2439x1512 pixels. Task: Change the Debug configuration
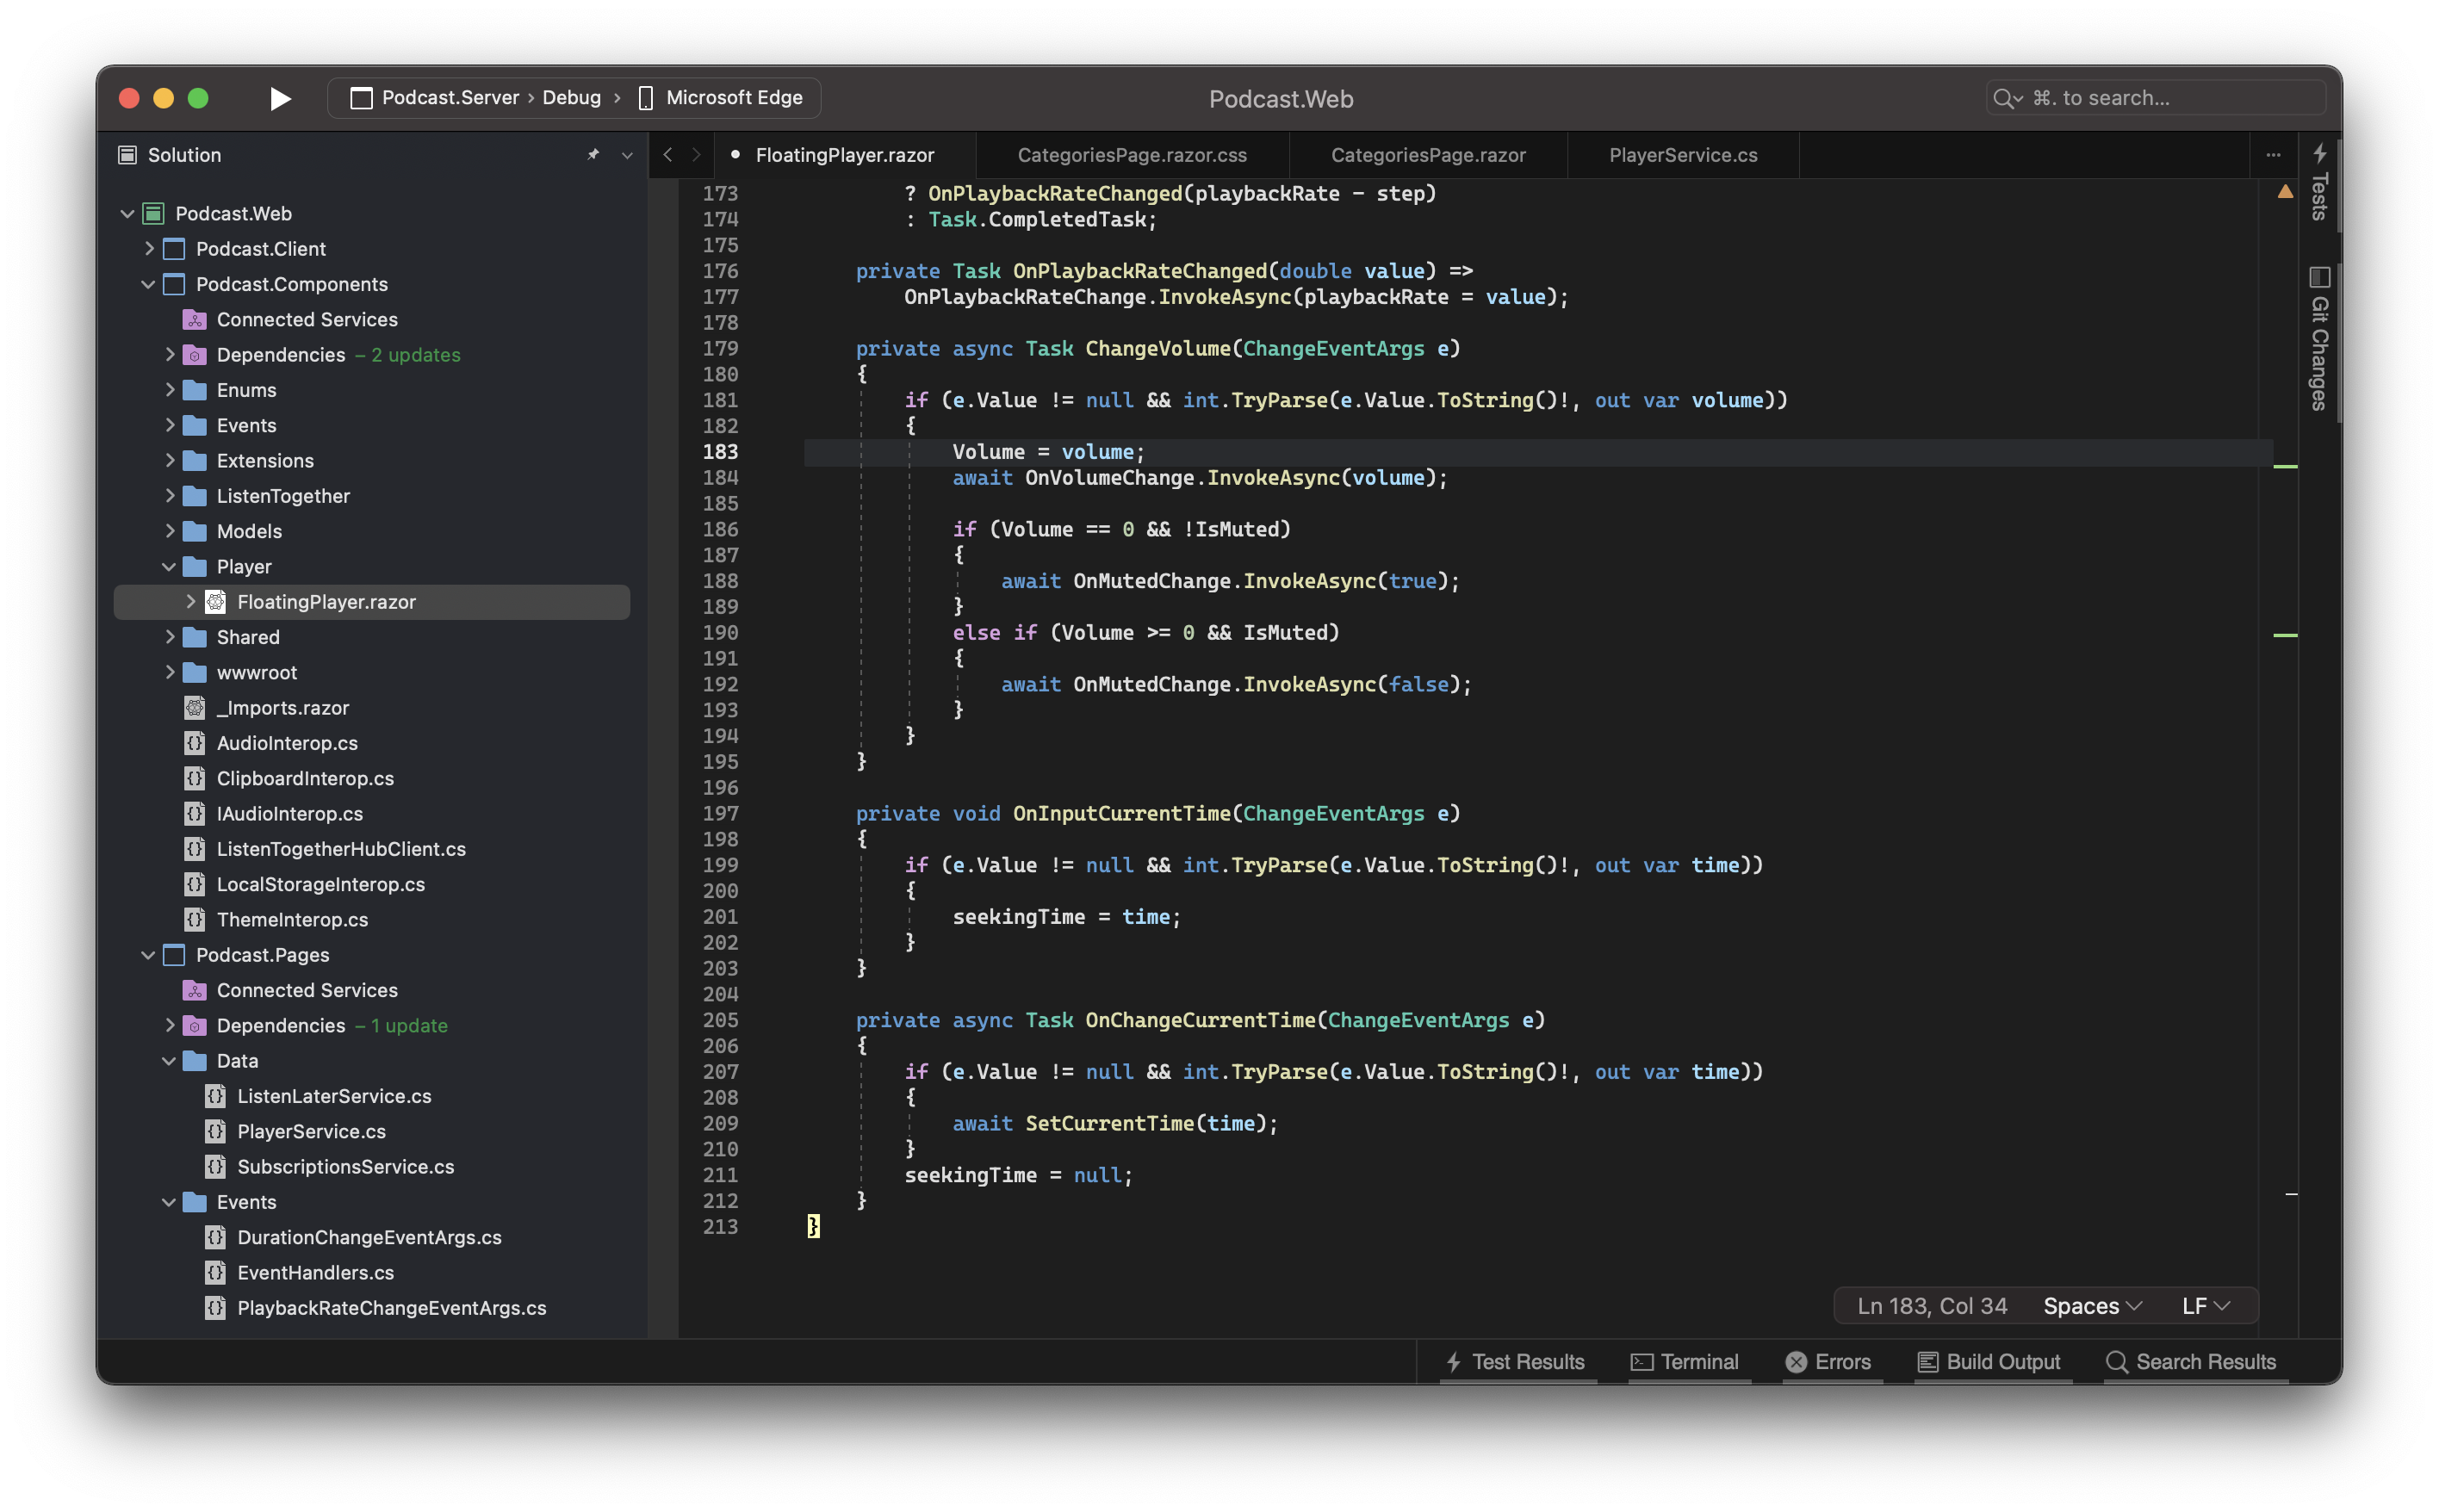pos(572,98)
